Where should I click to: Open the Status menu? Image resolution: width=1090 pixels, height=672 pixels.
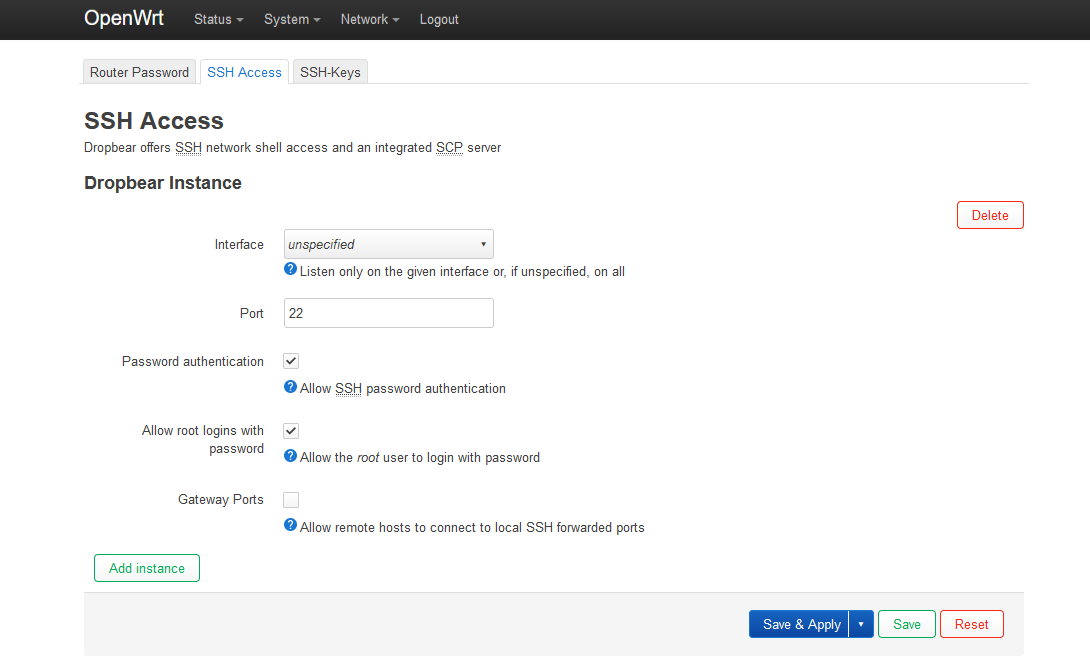(x=218, y=19)
